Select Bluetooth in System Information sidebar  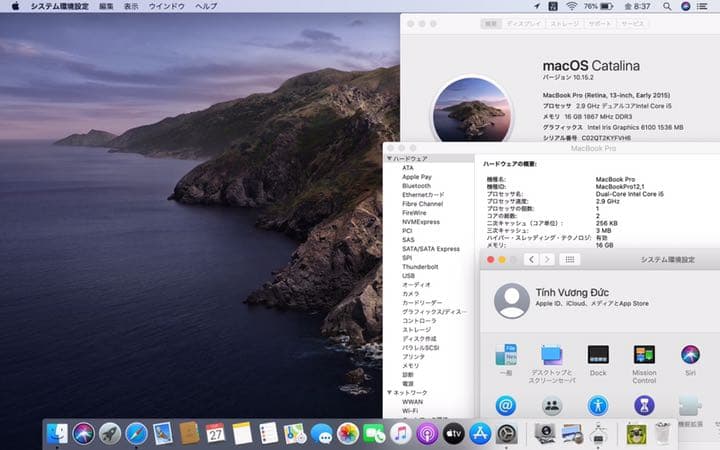pos(416,186)
